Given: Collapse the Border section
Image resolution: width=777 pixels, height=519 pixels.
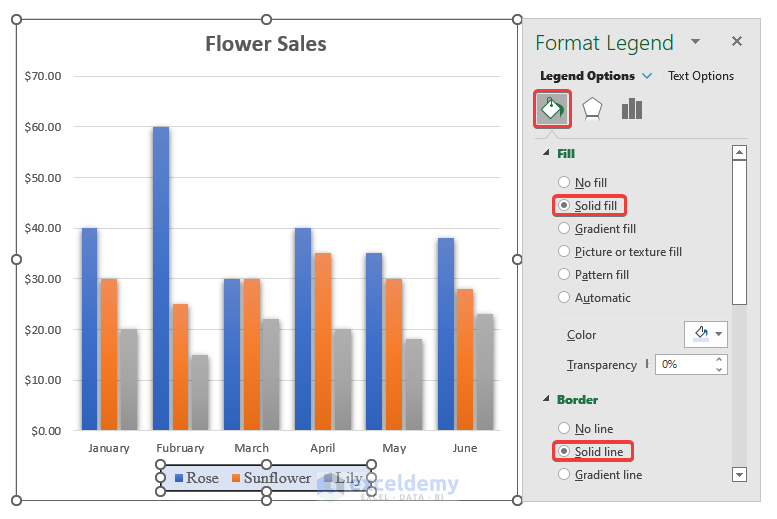Looking at the screenshot, I should [x=546, y=399].
